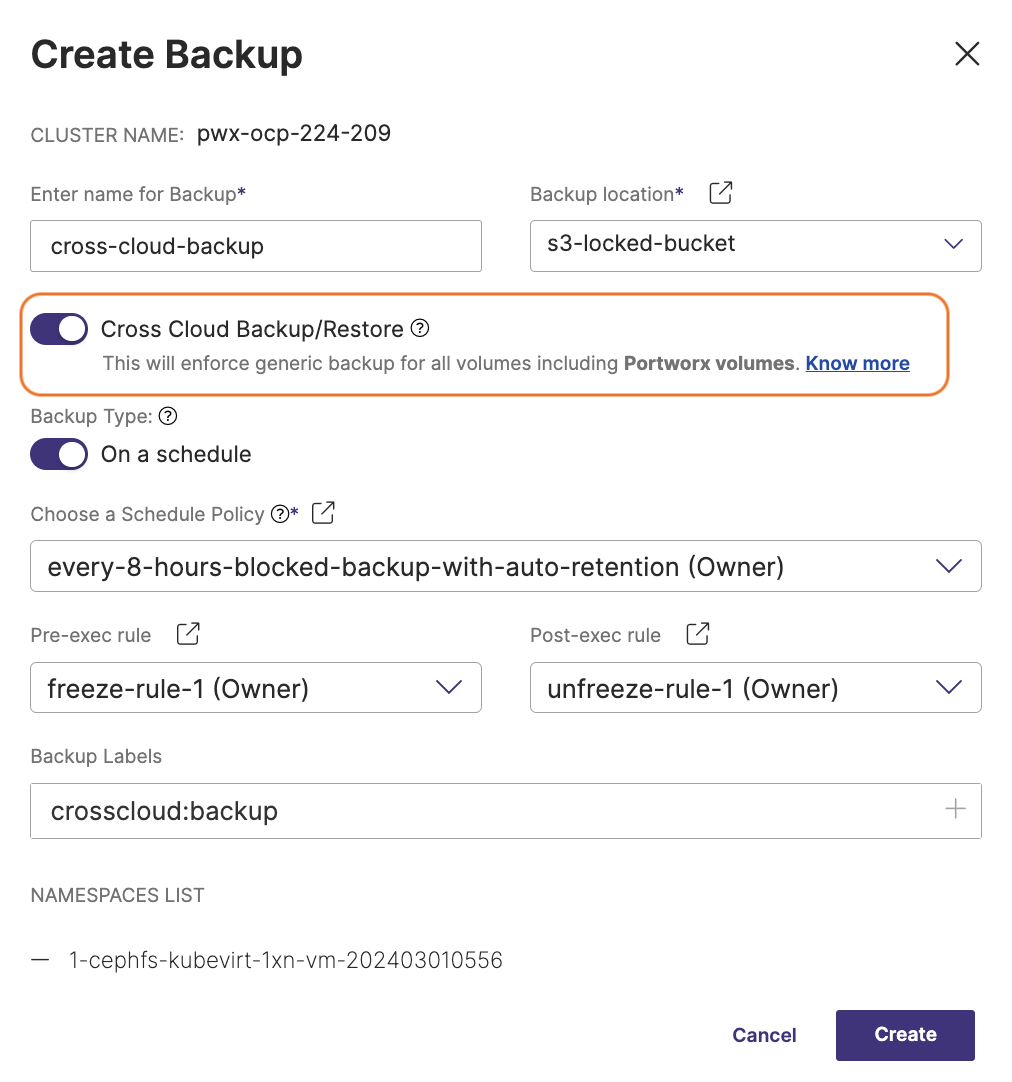Close the Create Backup dialog
Viewport: 1012px width, 1082px height.
[x=967, y=54]
